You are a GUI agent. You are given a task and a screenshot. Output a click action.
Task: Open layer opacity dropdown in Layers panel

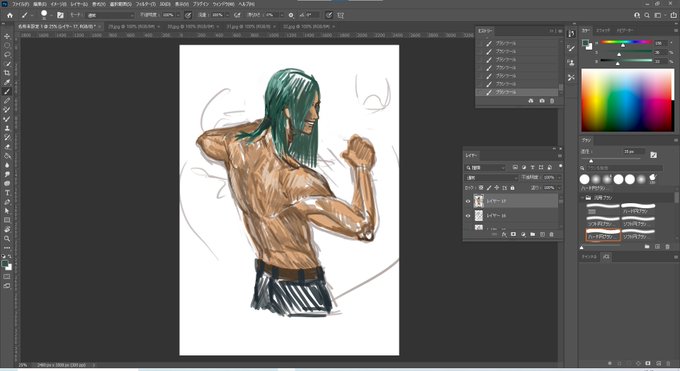[x=559, y=178]
